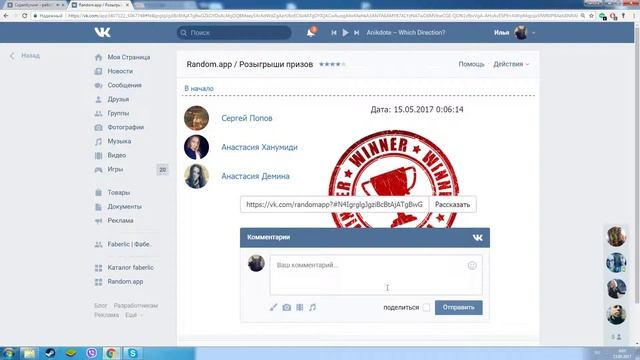Skip to previous track in header player
Image resolution: width=640 pixels, height=360 pixels.
pyautogui.click(x=334, y=33)
